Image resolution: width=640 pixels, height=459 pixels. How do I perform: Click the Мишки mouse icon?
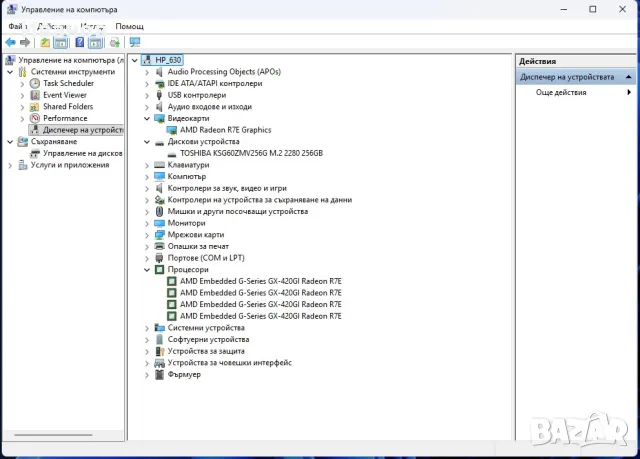point(159,211)
